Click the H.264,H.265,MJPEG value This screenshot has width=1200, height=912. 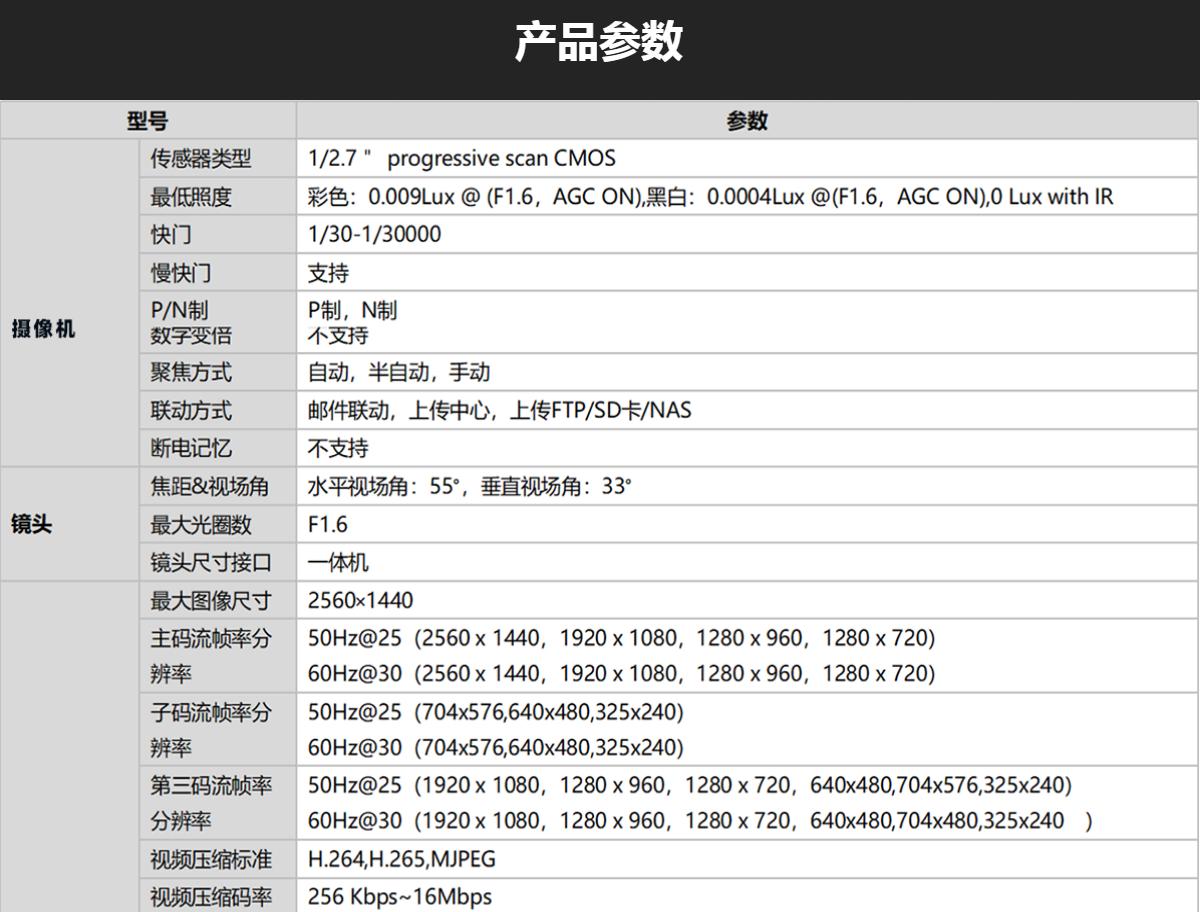[x=401, y=859]
